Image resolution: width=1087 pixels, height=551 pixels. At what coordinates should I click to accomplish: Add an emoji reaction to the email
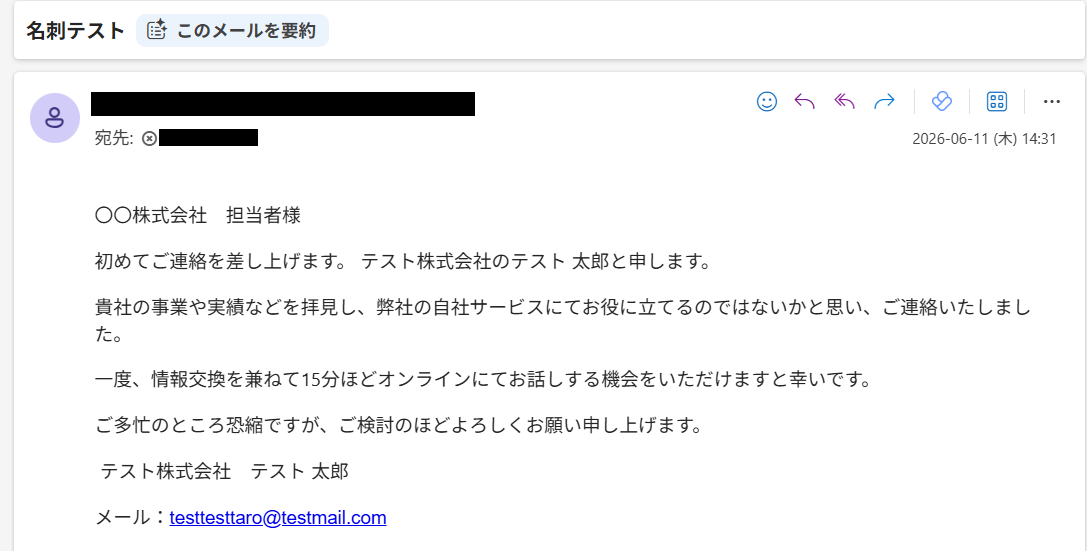(767, 101)
